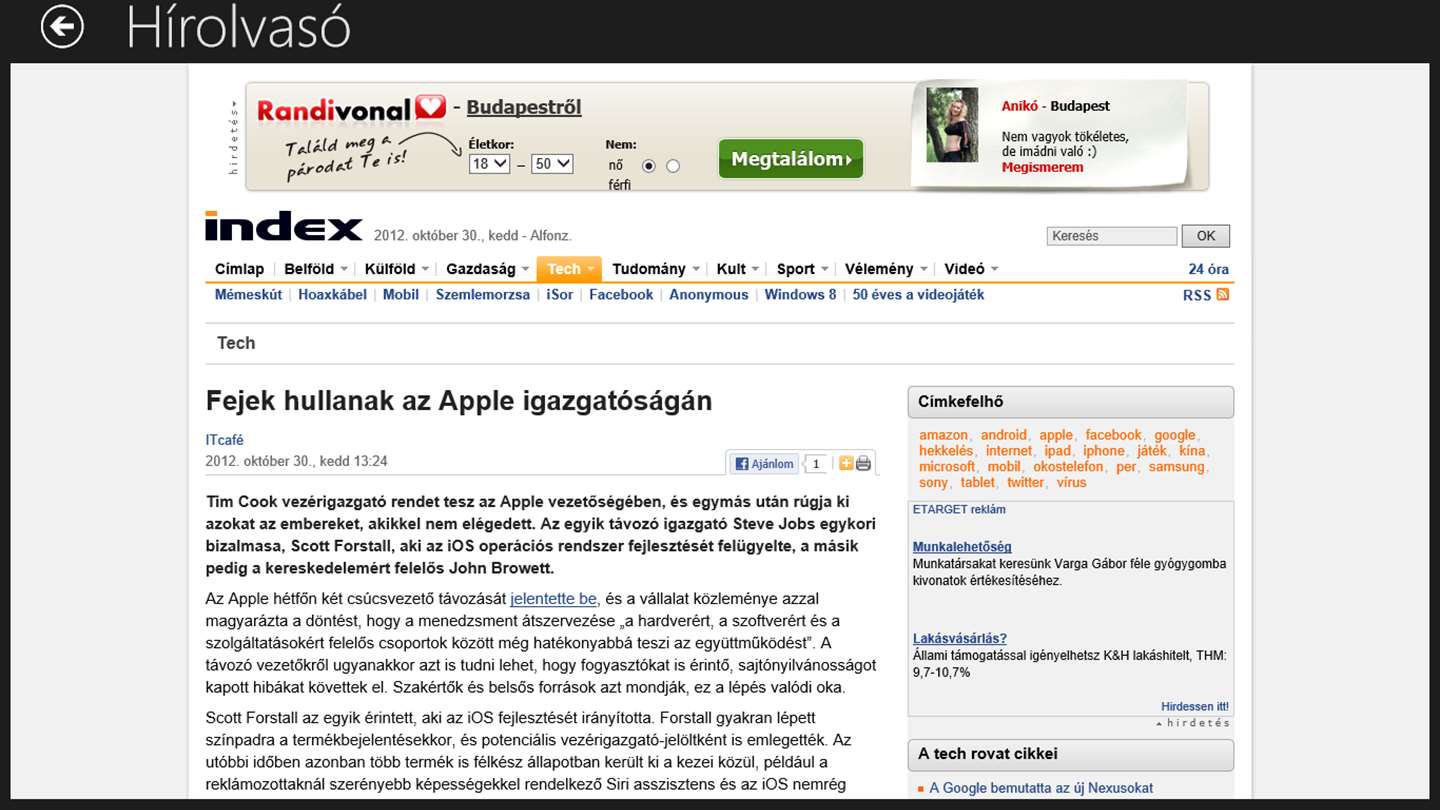This screenshot has width=1440, height=810.
Task: Expand the arrow beside Tudomány
Action: point(696,269)
